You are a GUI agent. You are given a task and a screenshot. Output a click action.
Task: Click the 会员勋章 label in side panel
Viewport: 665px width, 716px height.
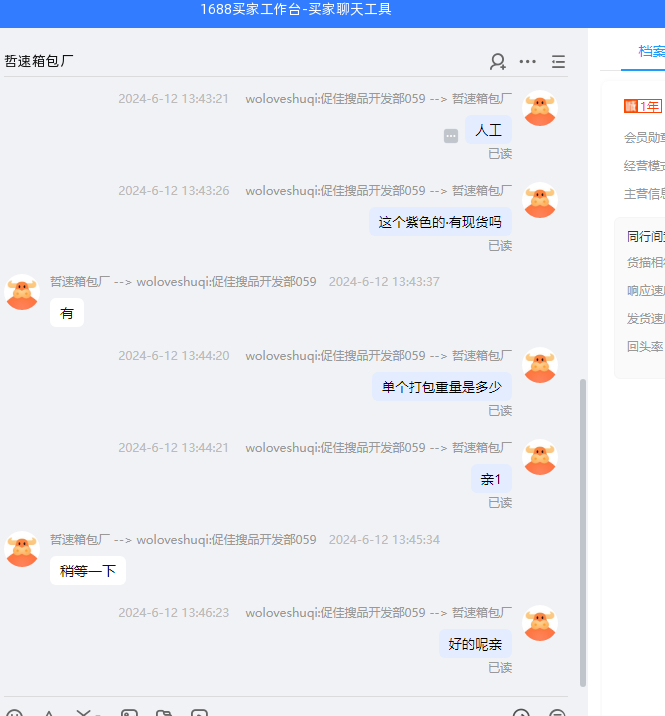click(644, 137)
